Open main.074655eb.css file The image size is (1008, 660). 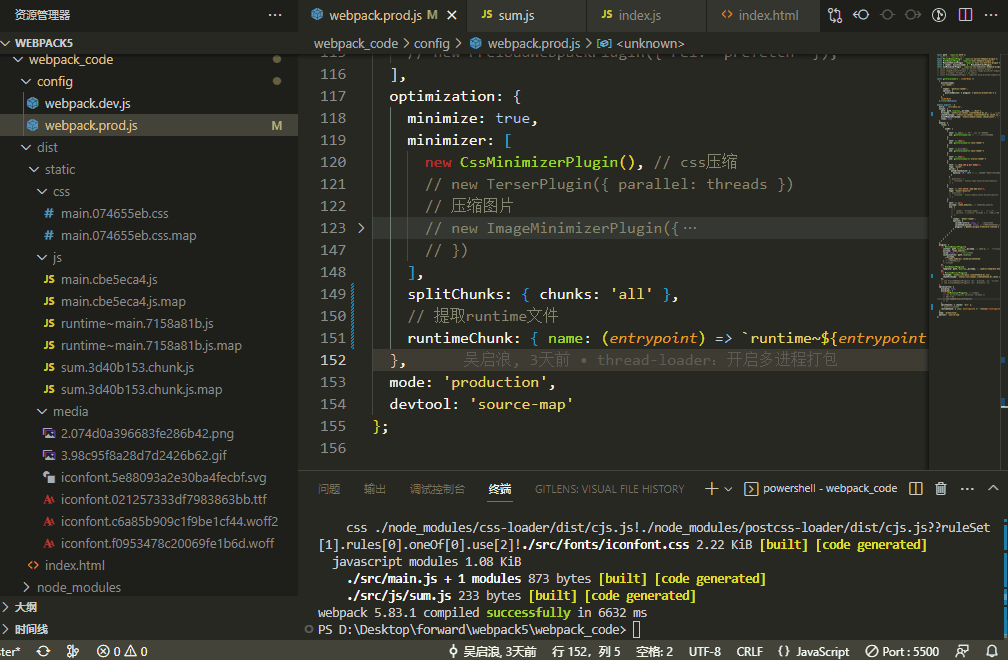[148, 213]
